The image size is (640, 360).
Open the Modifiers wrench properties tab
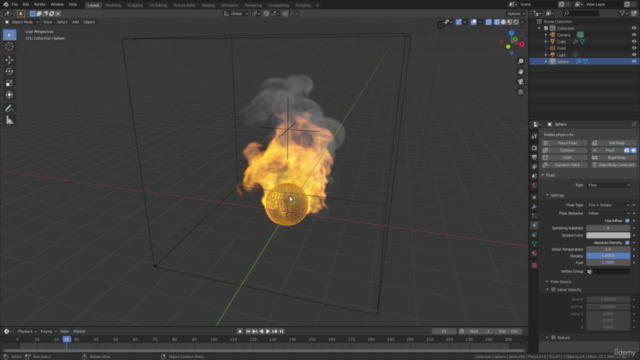534,207
